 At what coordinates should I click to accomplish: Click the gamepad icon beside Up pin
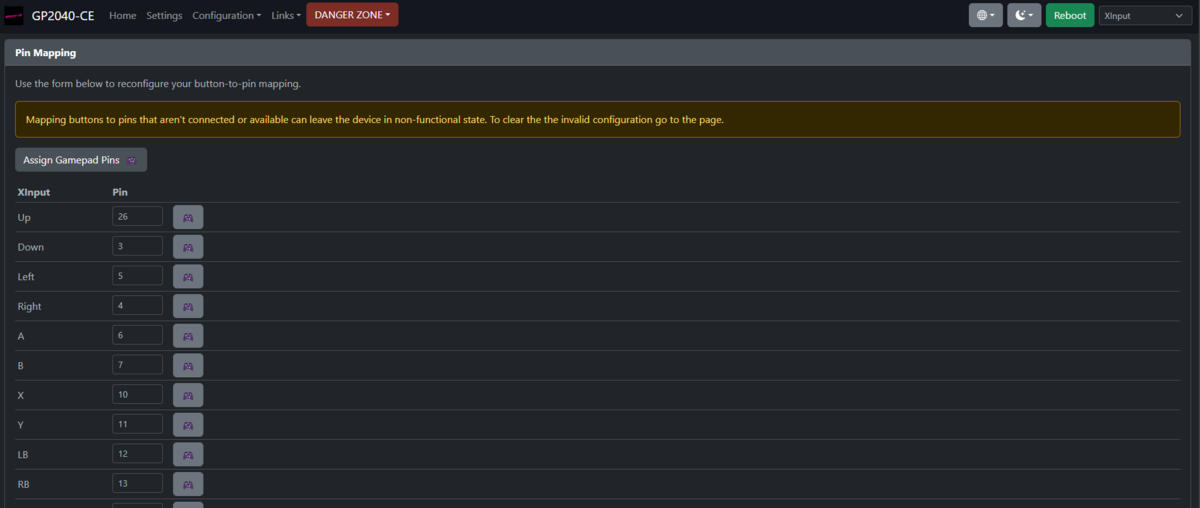[x=188, y=217]
